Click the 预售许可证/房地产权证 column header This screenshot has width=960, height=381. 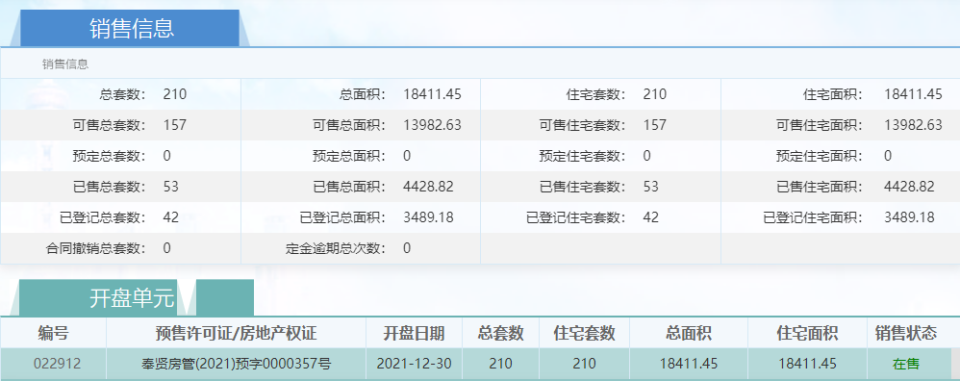pyautogui.click(x=236, y=333)
